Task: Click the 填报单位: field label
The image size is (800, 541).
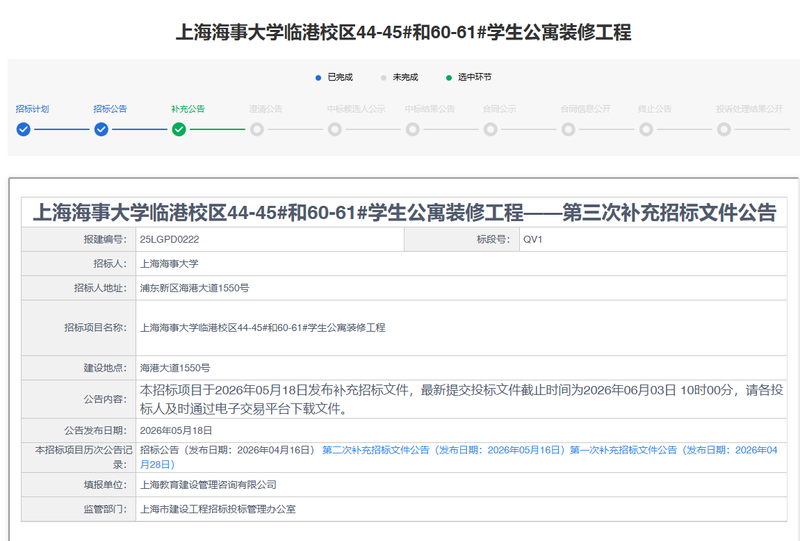Action: [105, 484]
